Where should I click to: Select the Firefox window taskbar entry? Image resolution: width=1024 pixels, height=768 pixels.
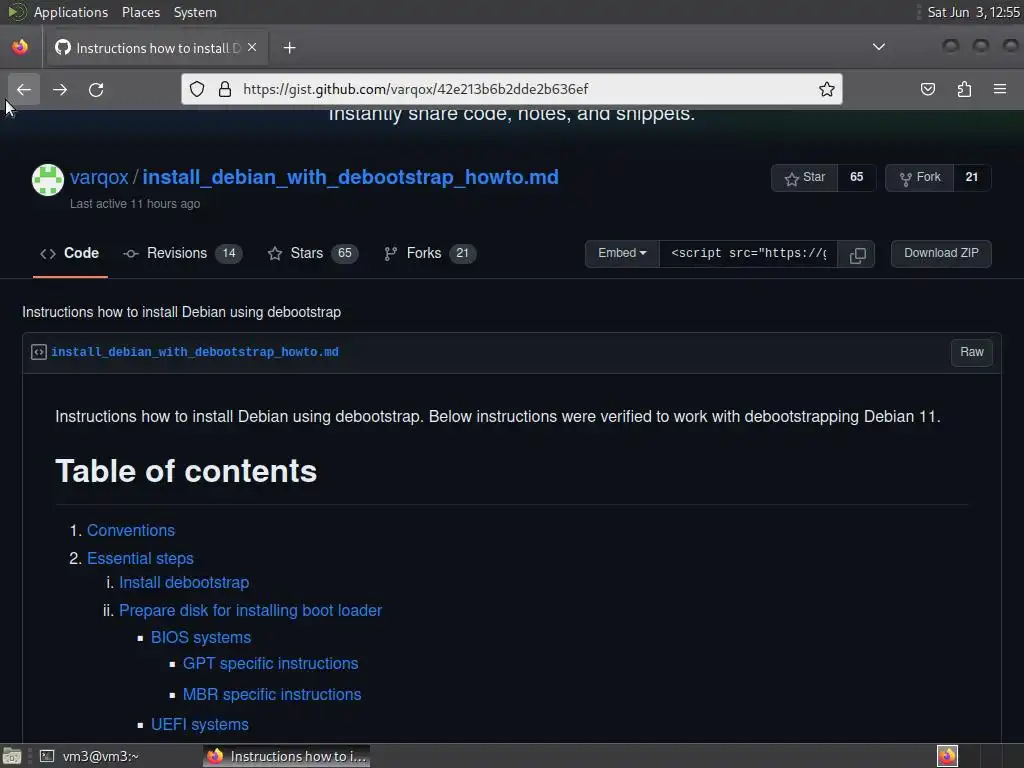(285, 756)
